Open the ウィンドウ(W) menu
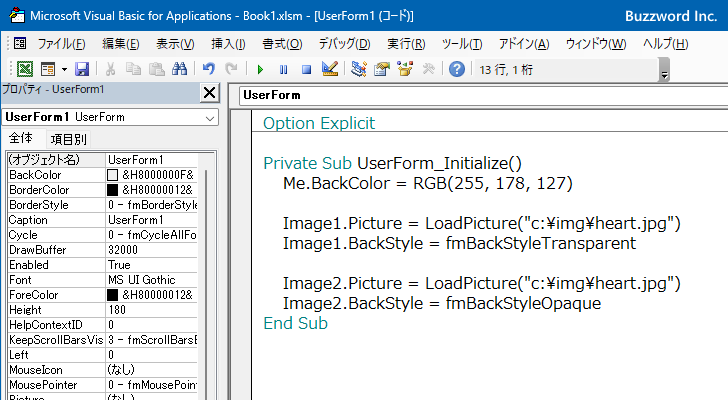The width and height of the screenshot is (728, 400). 596,44
